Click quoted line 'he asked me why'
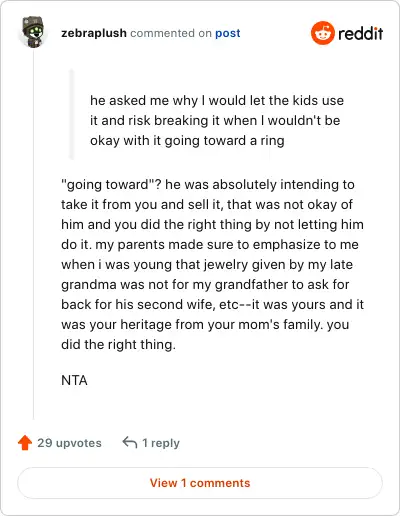Screen dimensions: 400x516 click(217, 100)
